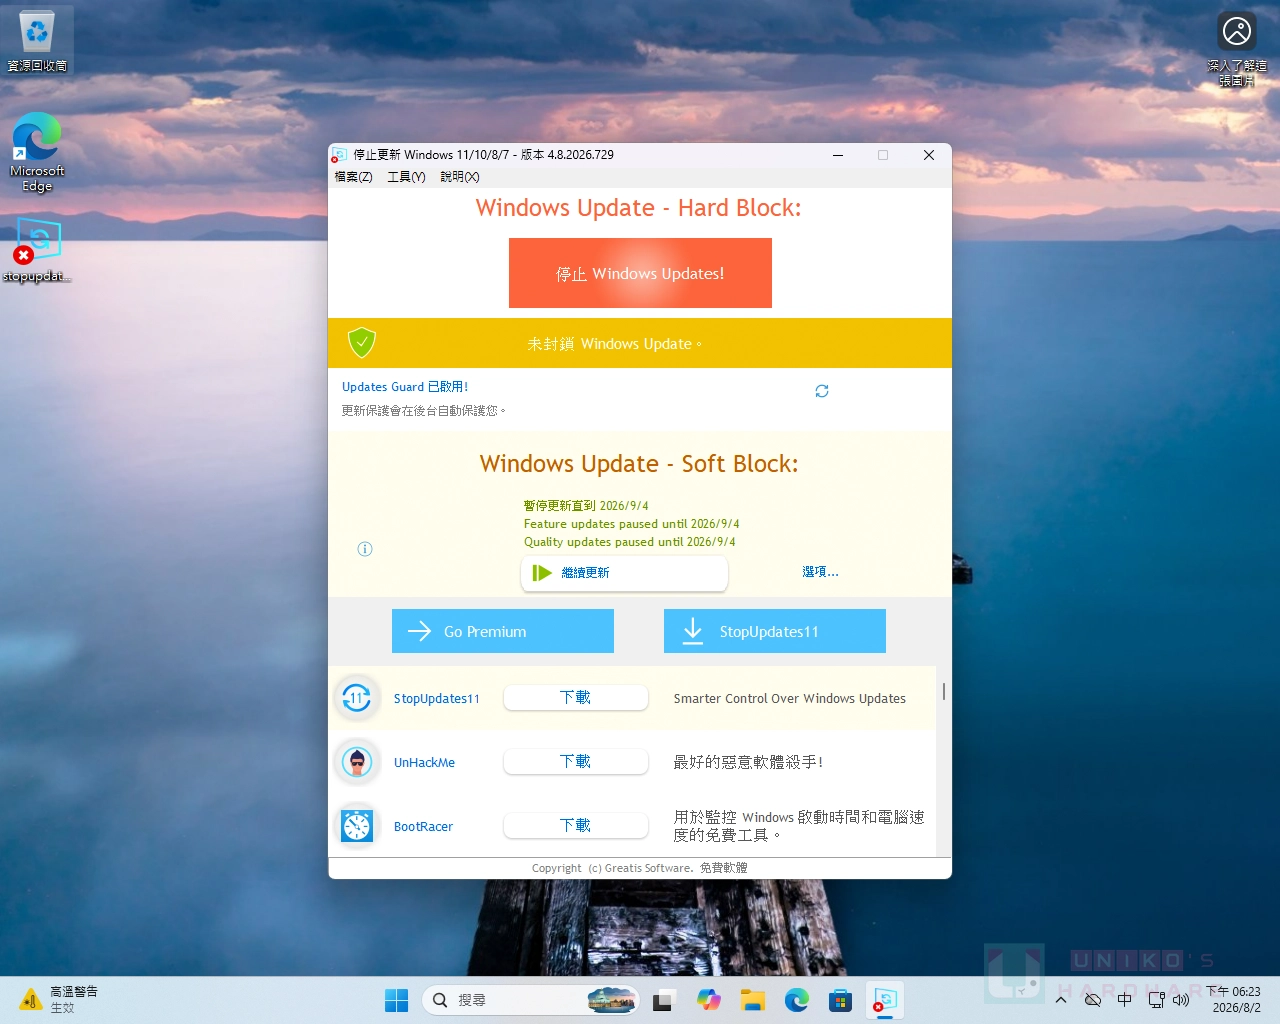Screen dimensions: 1280x1024
Task: Click the green shield status icon
Action: coord(362,343)
